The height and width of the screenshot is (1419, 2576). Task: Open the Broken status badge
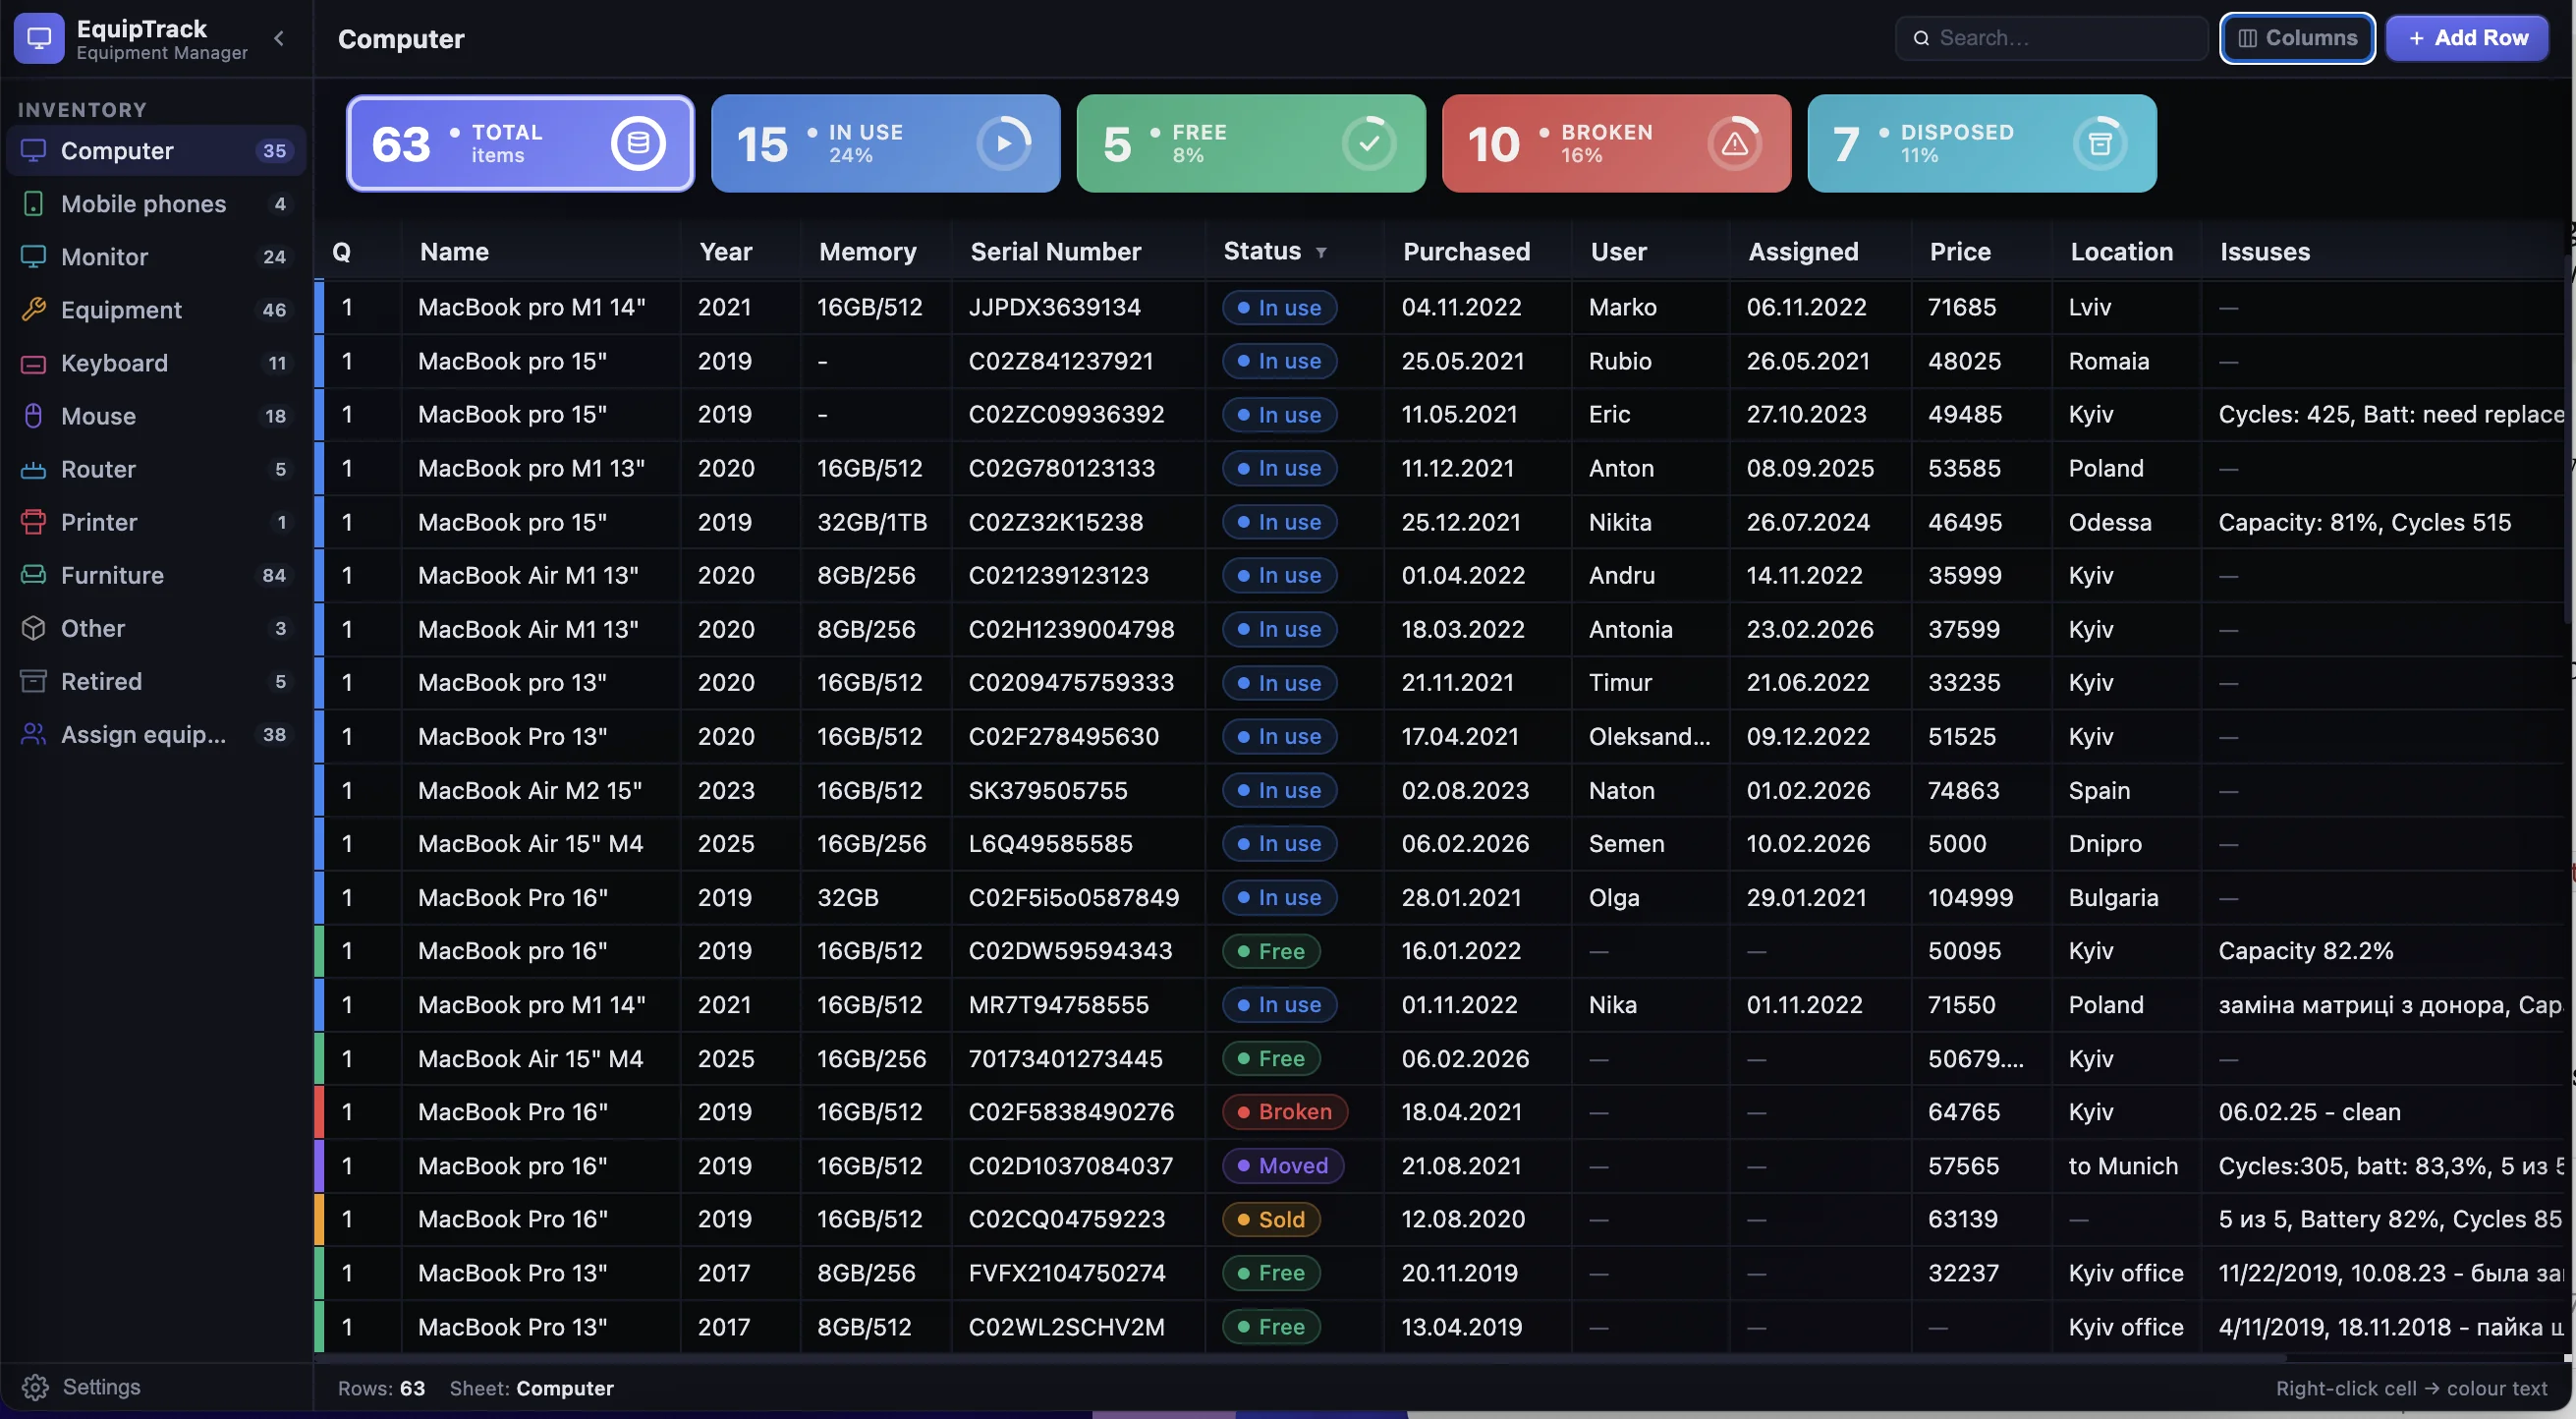[1284, 1112]
